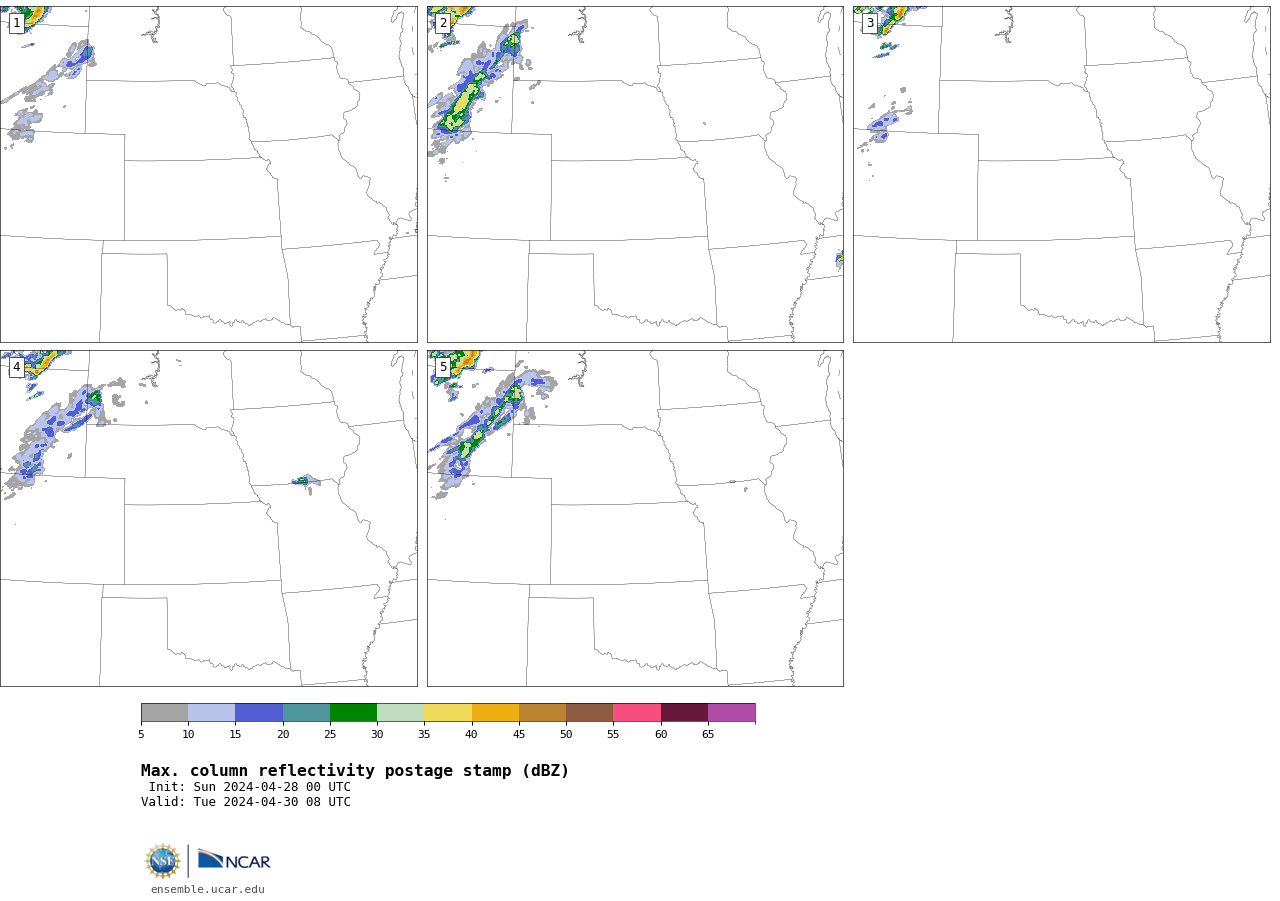Click the ensemble.ucar.edu text
Viewport: 1280px width, 901px height.
point(208,889)
